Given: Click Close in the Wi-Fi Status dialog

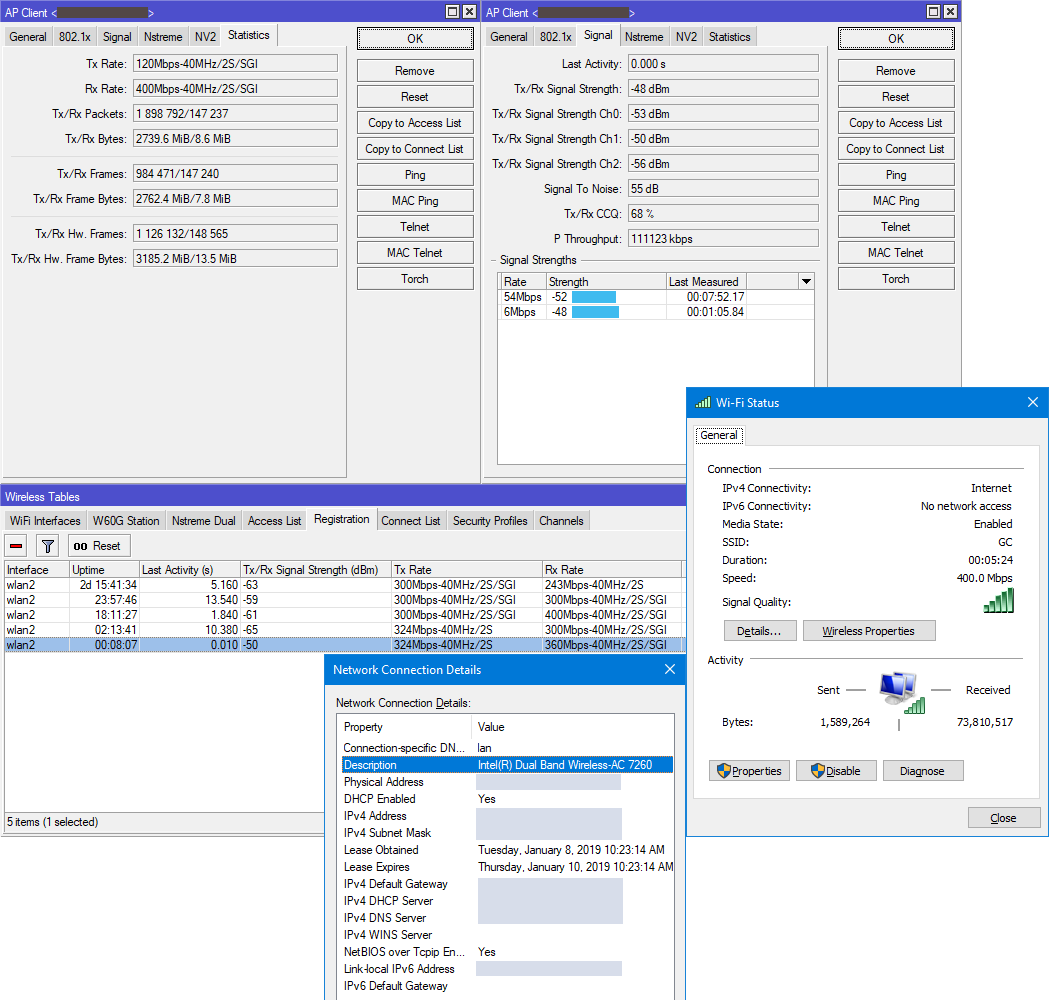Looking at the screenshot, I should coord(1004,817).
